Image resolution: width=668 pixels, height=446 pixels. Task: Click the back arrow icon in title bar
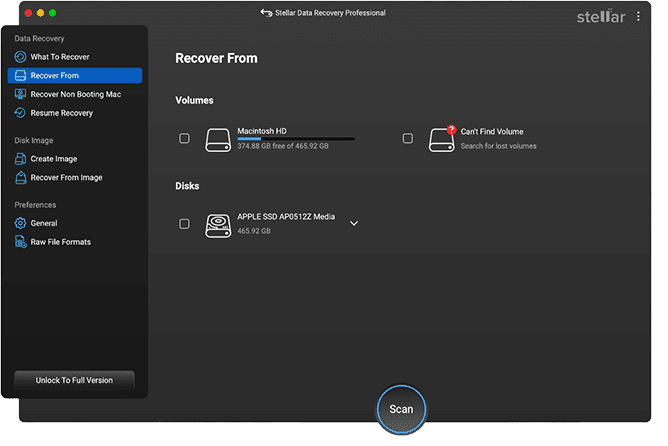pyautogui.click(x=266, y=13)
